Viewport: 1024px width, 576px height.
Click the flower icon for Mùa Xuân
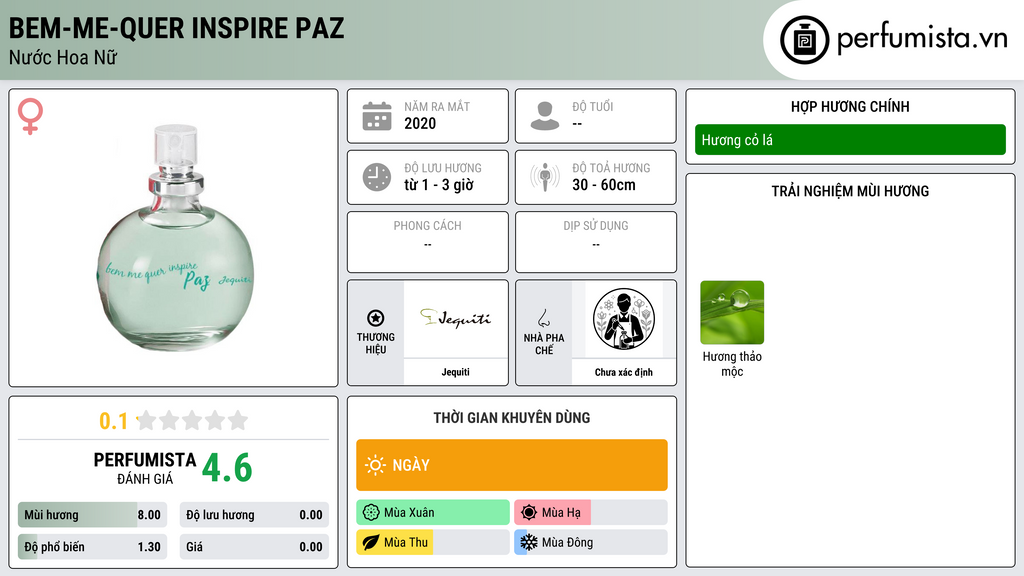click(x=371, y=513)
